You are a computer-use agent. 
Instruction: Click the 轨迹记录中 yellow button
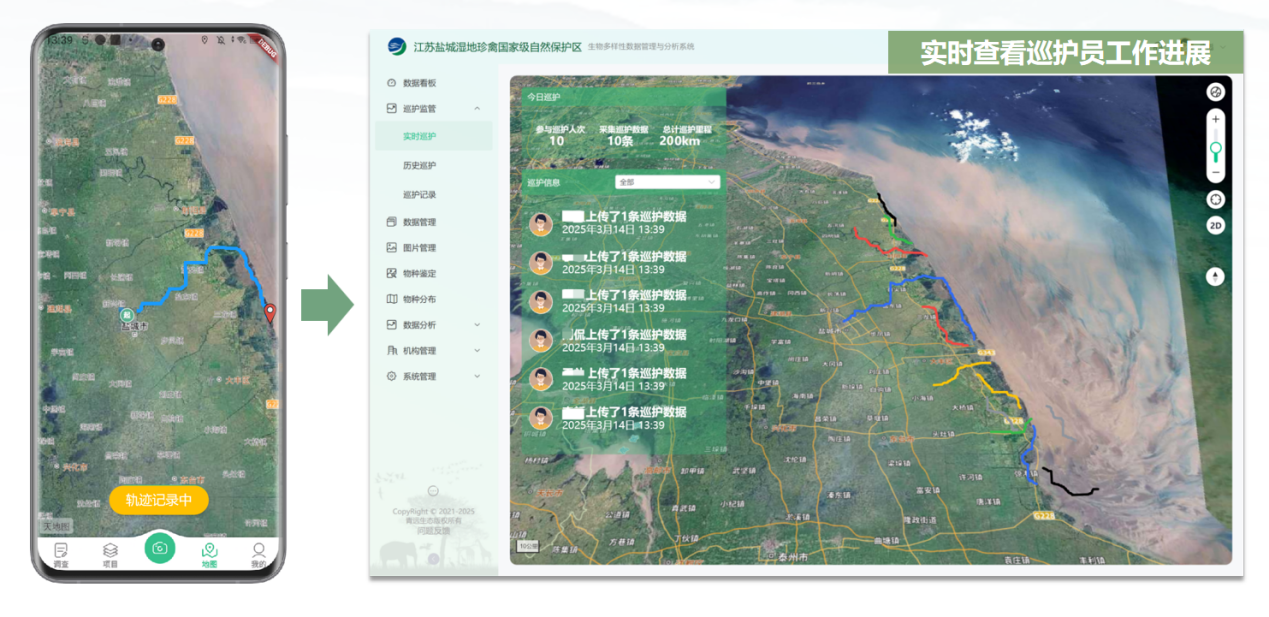(159, 500)
